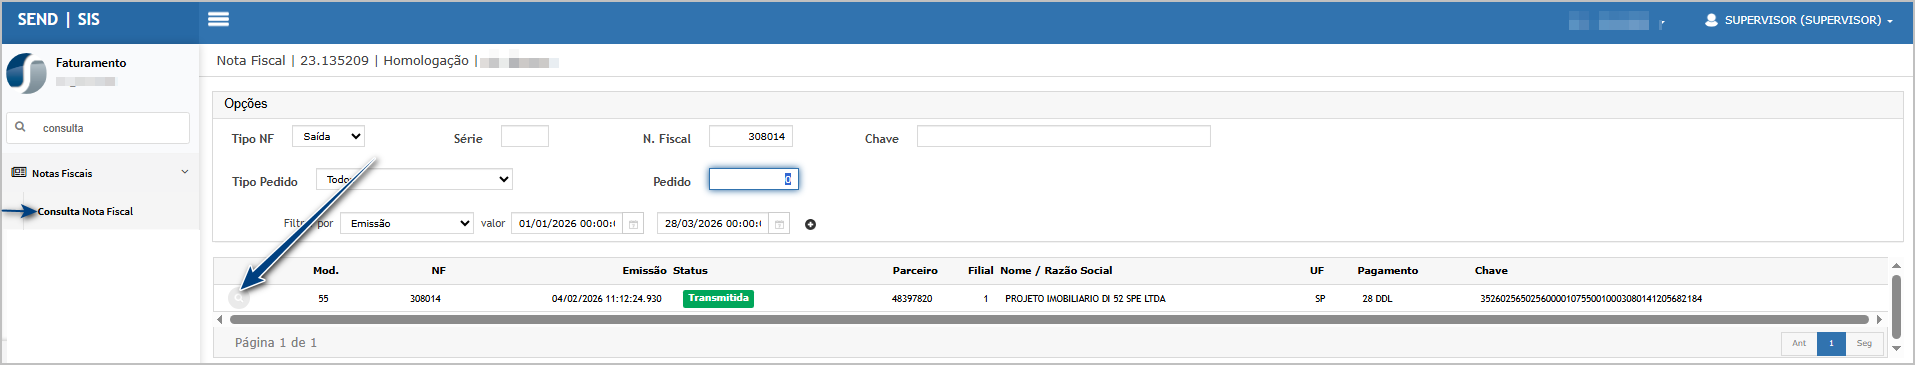Click the Chave column header
The image size is (1915, 365).
1491,270
